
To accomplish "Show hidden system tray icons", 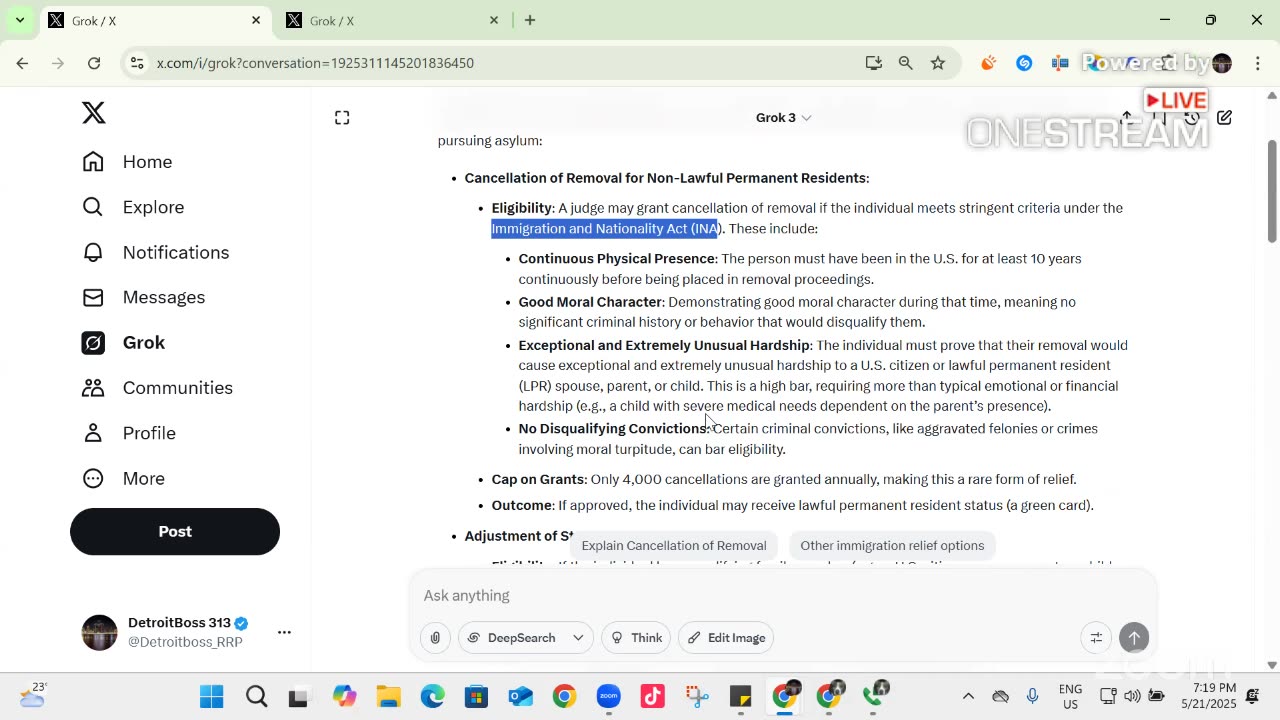I will [968, 697].
